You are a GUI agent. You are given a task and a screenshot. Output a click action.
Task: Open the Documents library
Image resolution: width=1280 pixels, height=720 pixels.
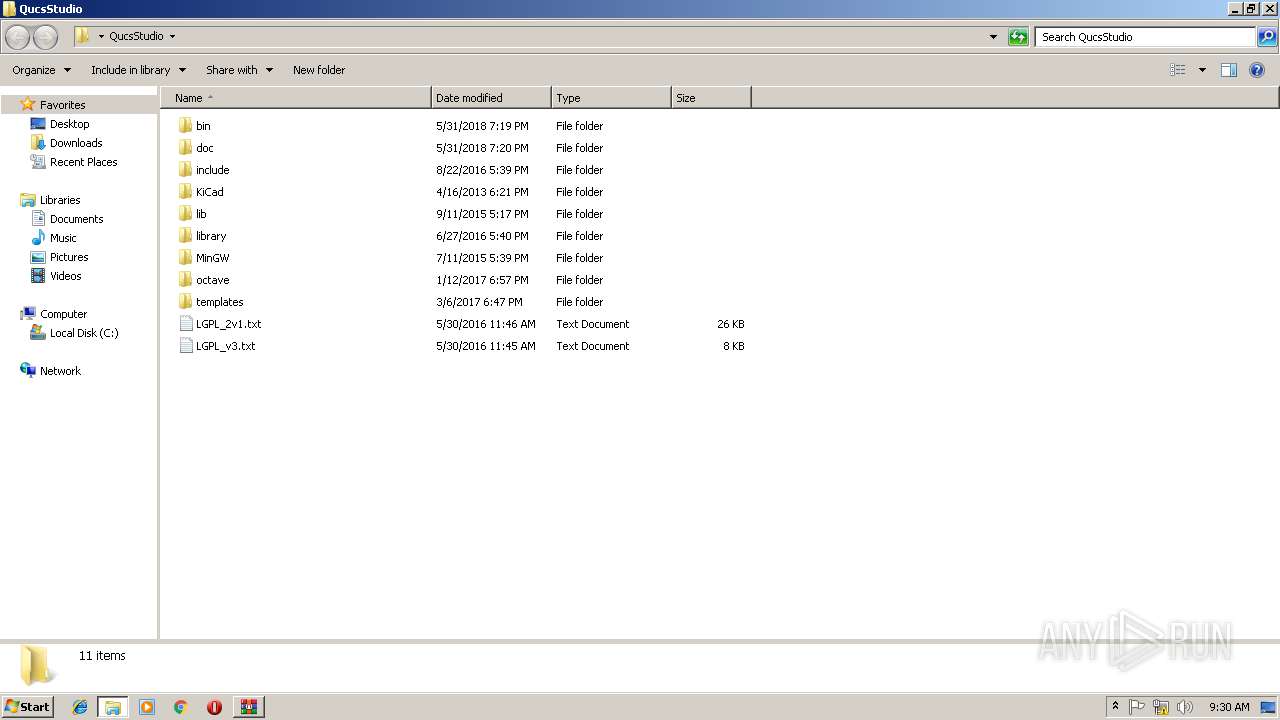(76, 219)
